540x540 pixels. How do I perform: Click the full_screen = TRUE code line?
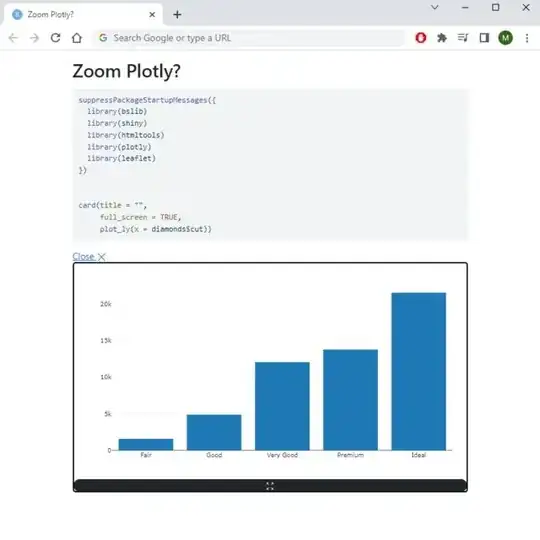(141, 217)
